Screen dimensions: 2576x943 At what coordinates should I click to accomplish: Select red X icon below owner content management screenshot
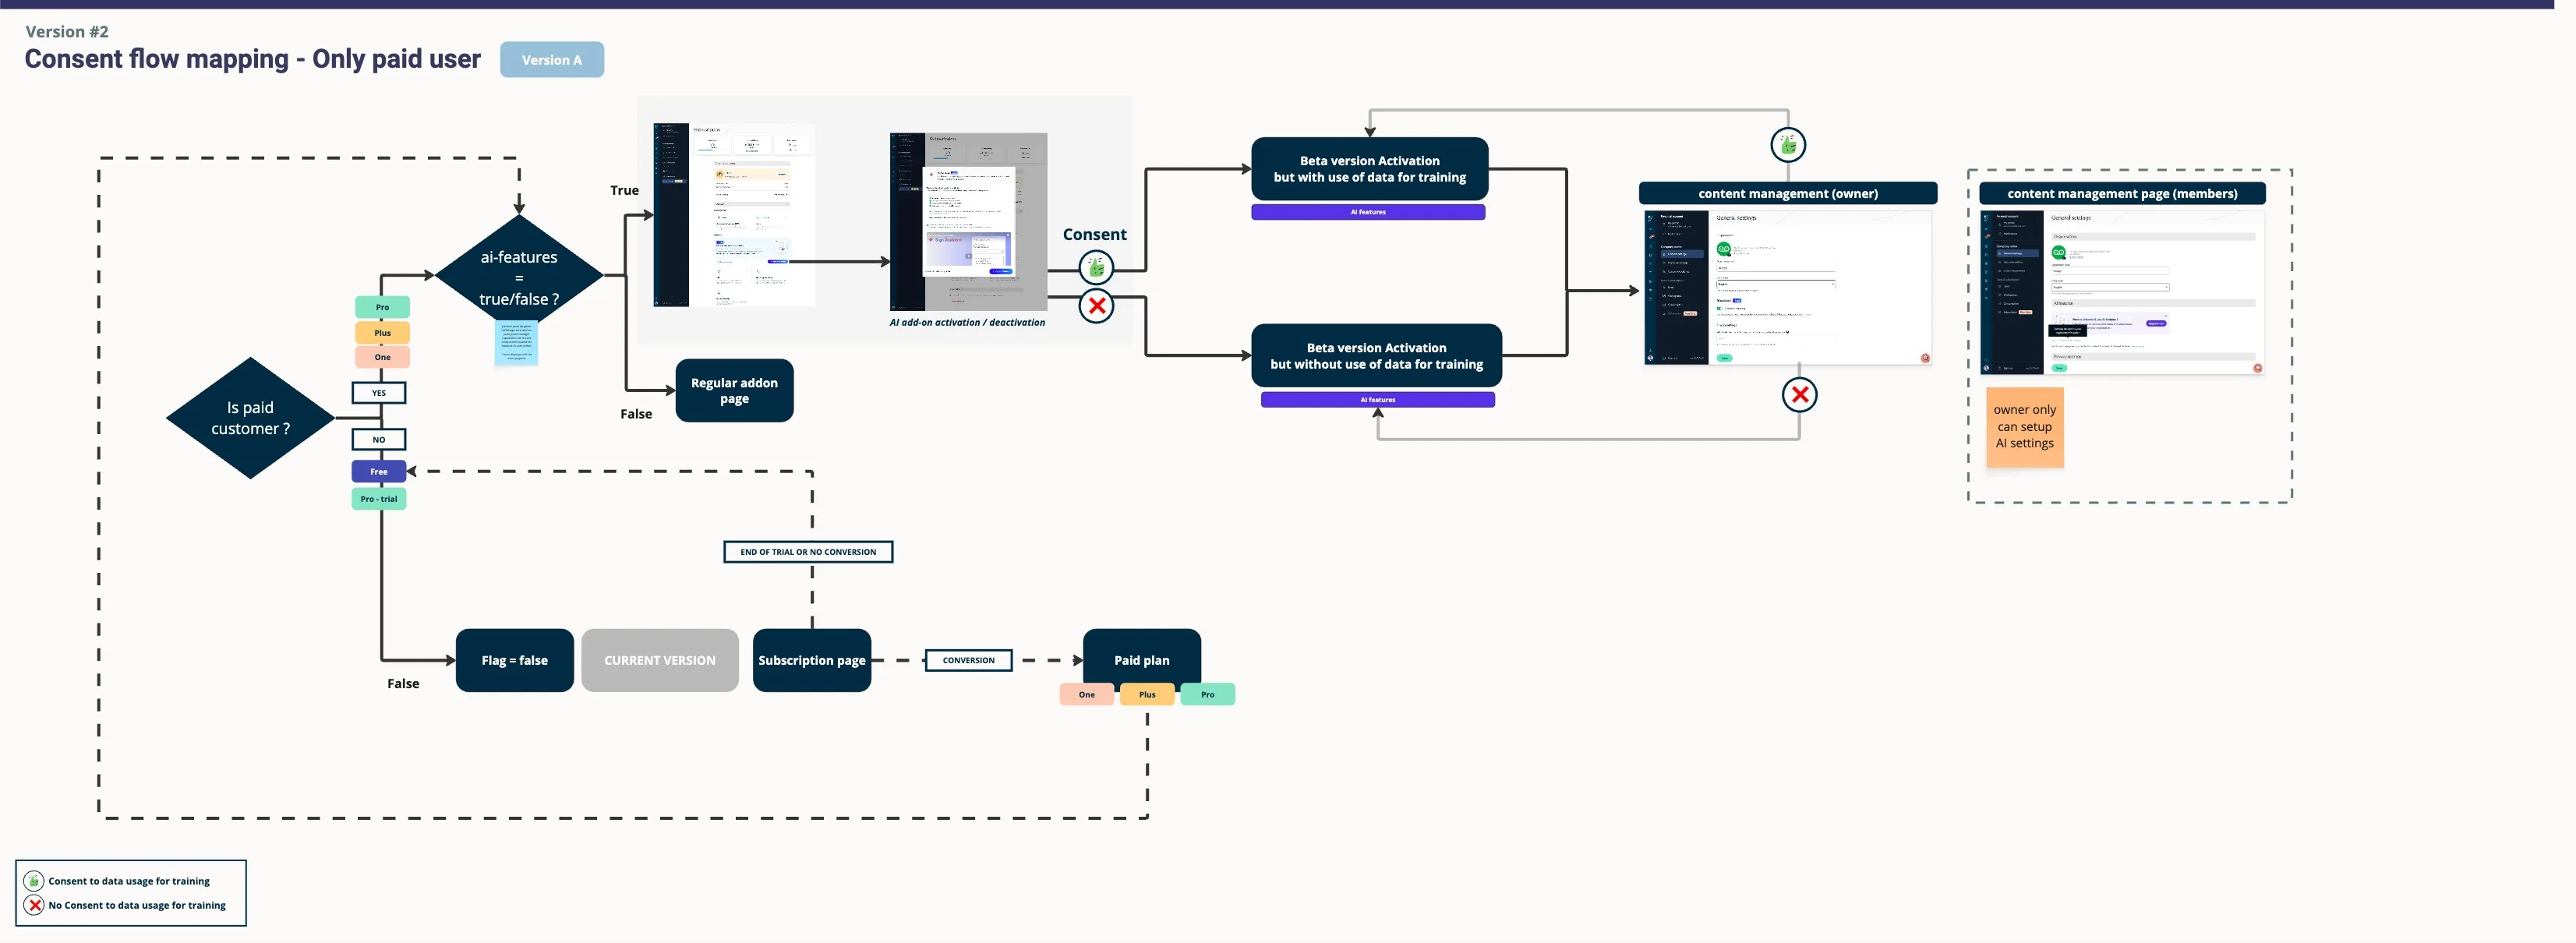pos(1799,395)
